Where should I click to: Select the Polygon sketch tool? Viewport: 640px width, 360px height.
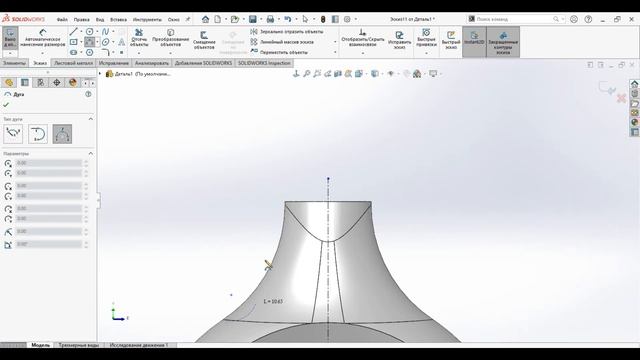[x=89, y=52]
